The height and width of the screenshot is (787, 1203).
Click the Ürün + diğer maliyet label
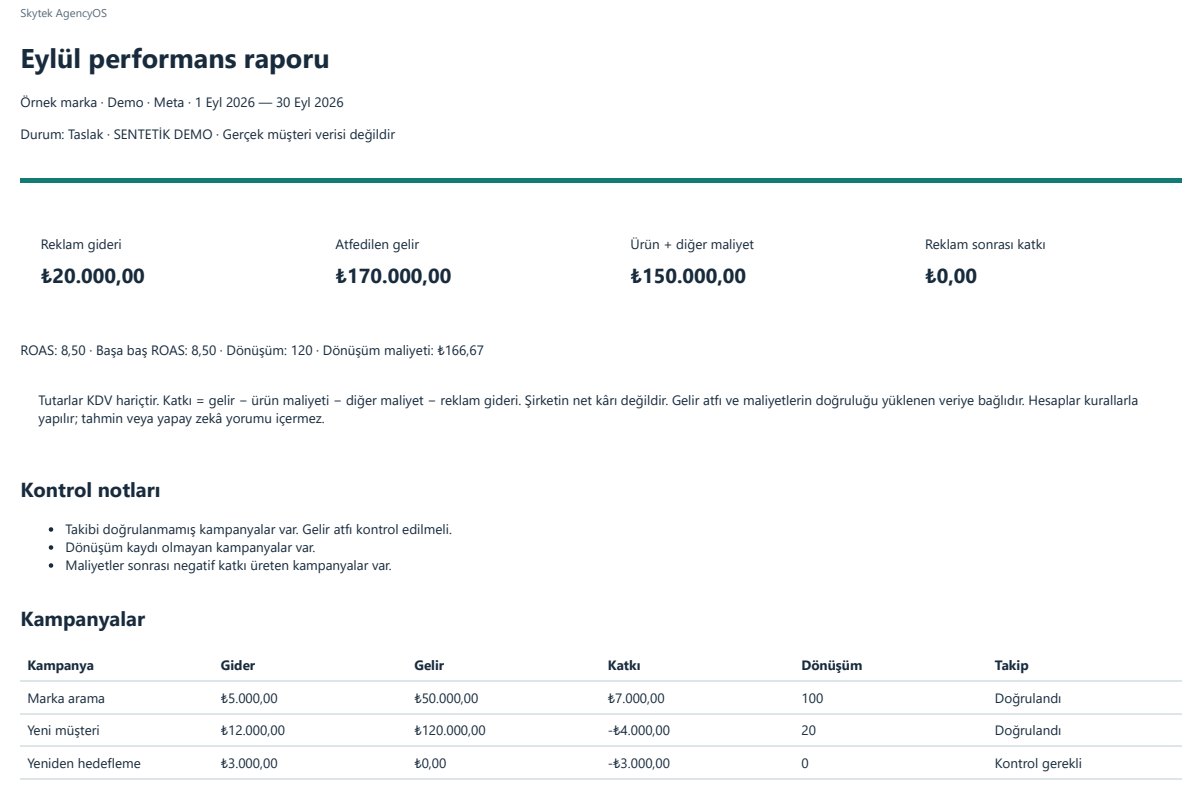[x=692, y=244]
